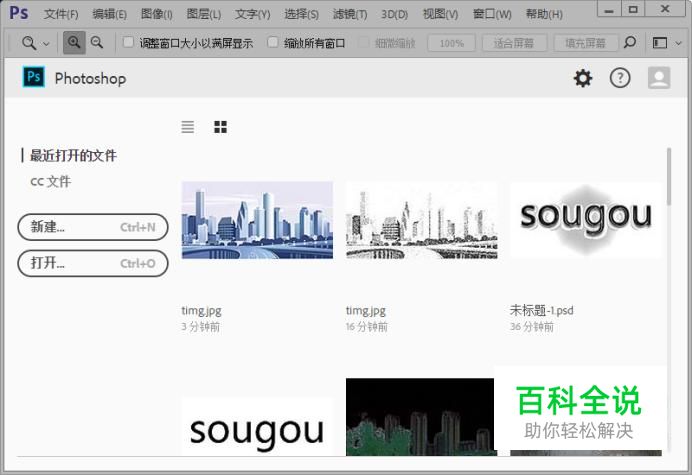The height and width of the screenshot is (475, 692).
Task: Open the 视图(V) menu
Action: 440,14
